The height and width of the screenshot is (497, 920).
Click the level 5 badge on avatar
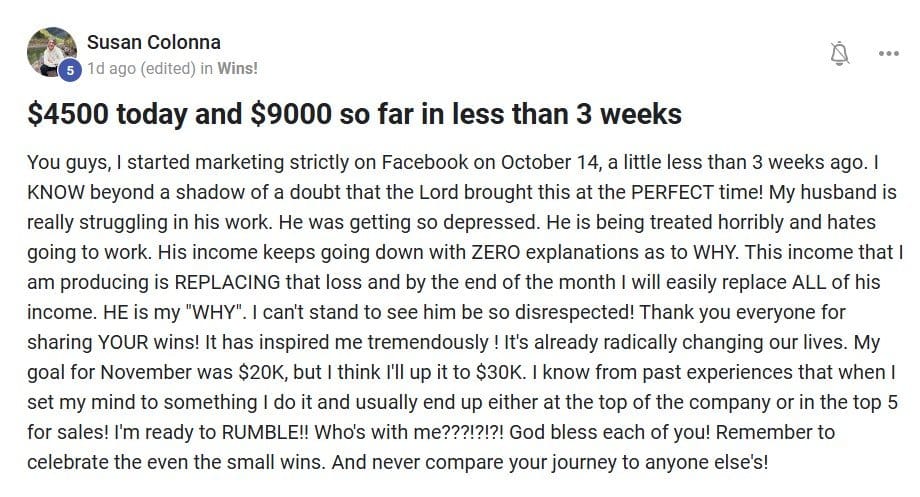tap(70, 70)
